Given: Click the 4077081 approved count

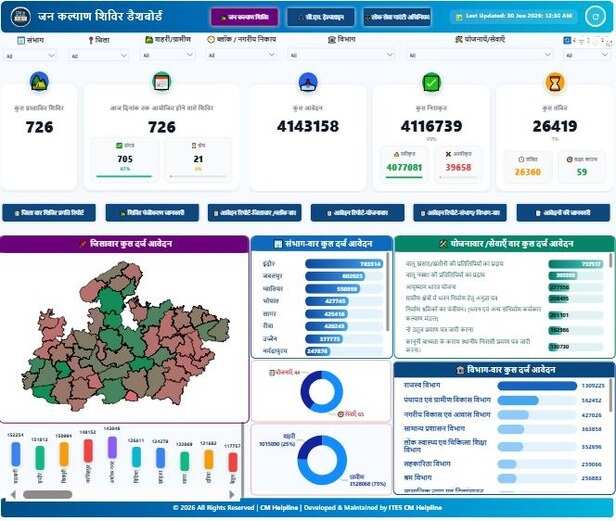Looking at the screenshot, I should click(404, 168).
